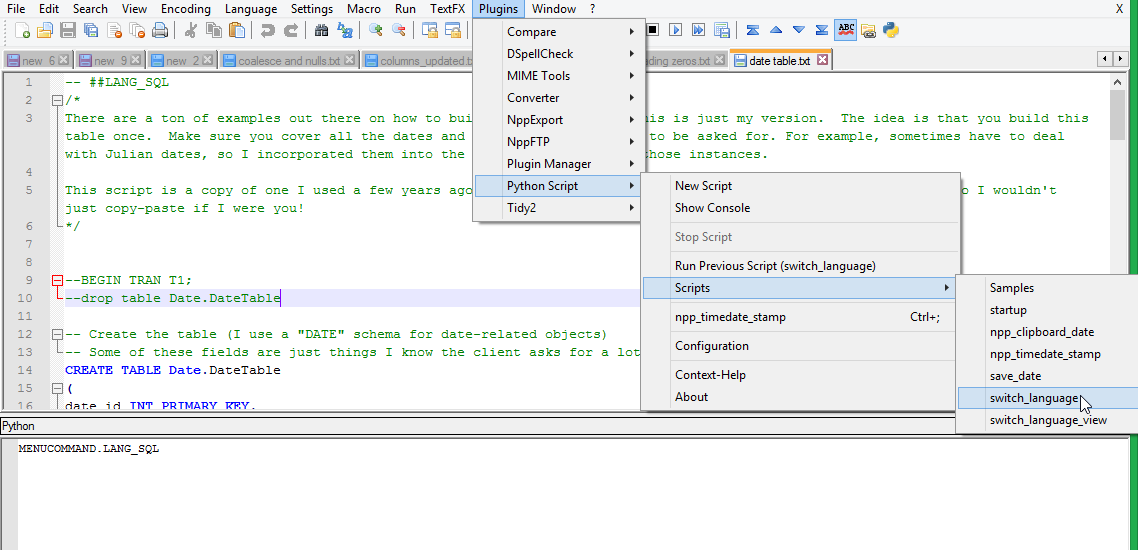Viewport: 1138px width, 550px height.
Task: Cut selection with scissors icon
Action: point(191,30)
